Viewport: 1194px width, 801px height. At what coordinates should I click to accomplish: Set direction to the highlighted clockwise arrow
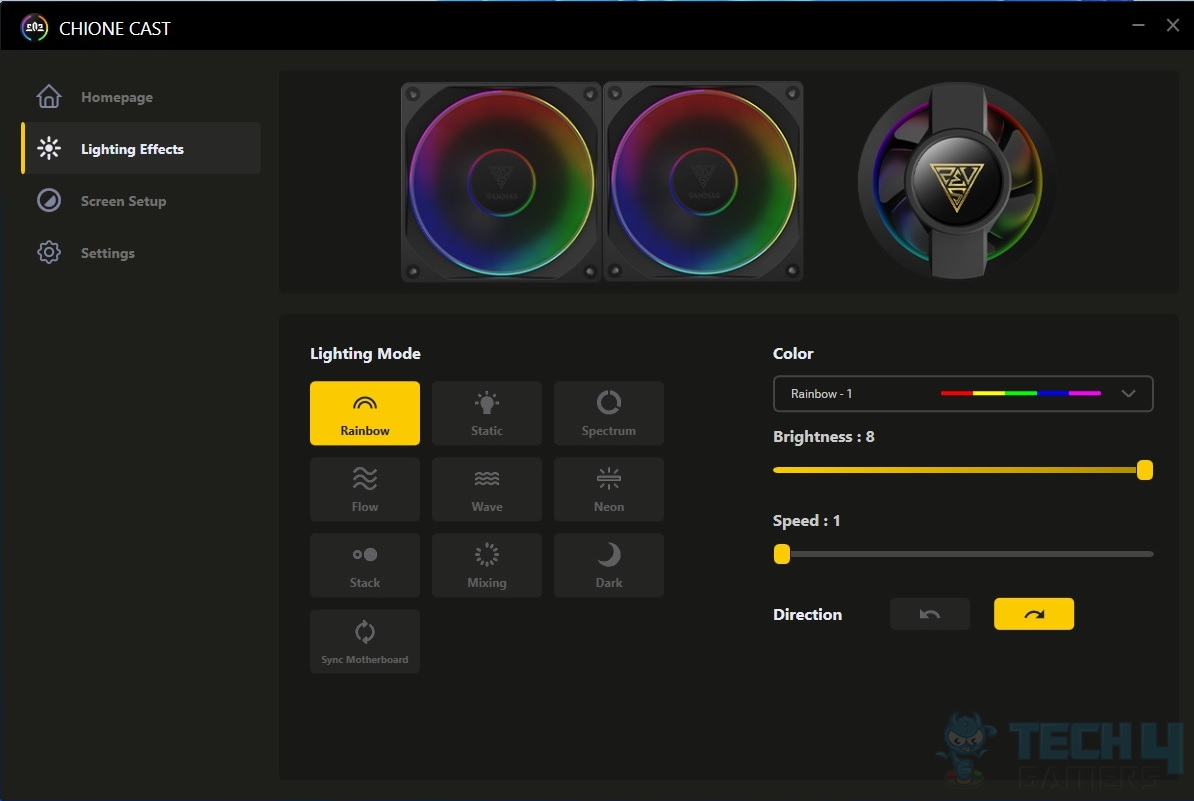coord(1034,614)
